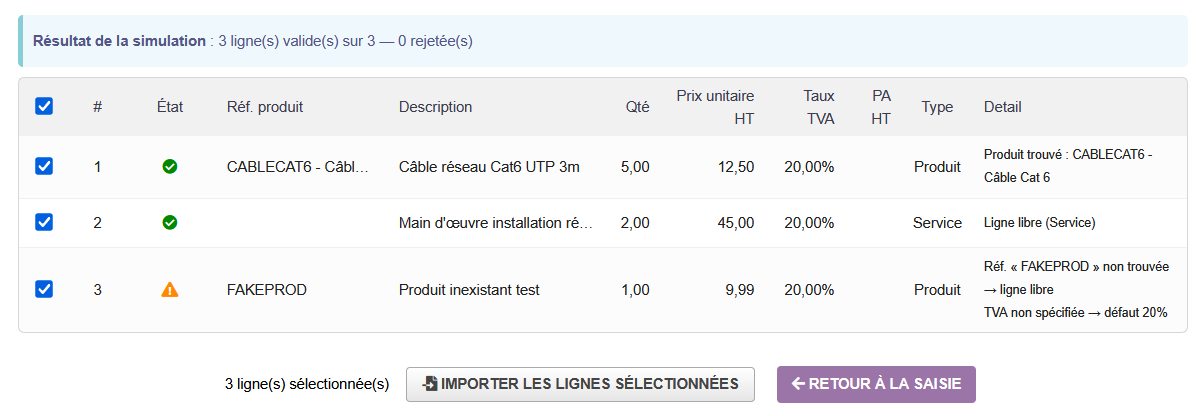
Task: Click green valid status icon on row 1
Action: (170, 167)
